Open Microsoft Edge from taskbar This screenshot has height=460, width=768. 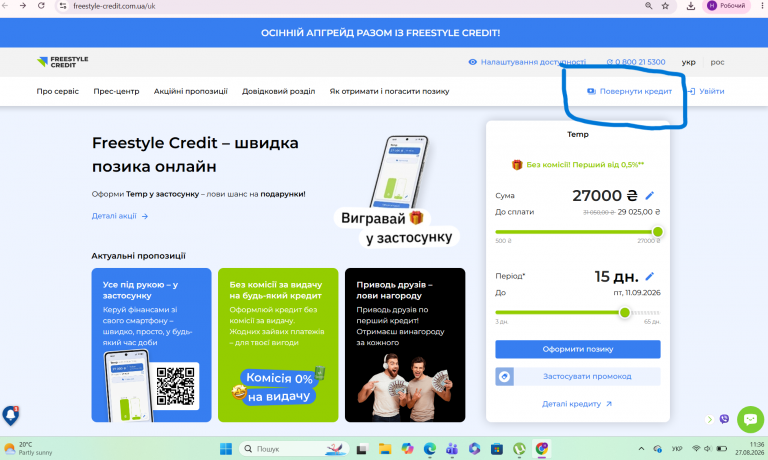point(430,449)
